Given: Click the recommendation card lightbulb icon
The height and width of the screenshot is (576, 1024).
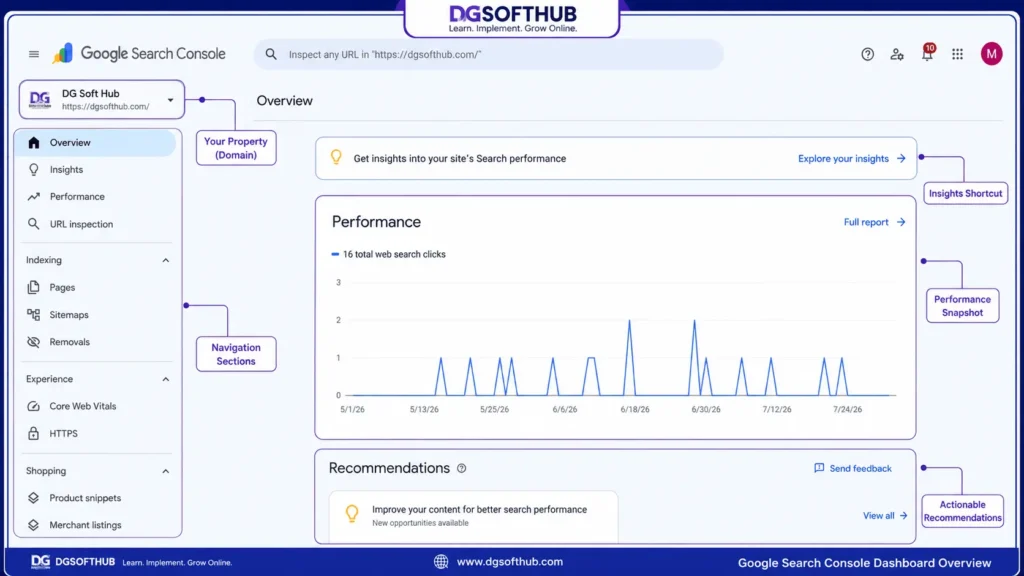Looking at the screenshot, I should pos(352,514).
